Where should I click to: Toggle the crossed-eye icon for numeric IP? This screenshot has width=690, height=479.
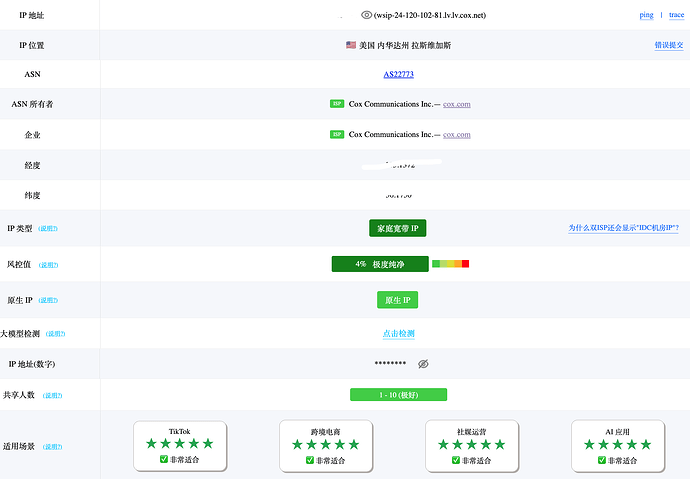coord(423,364)
